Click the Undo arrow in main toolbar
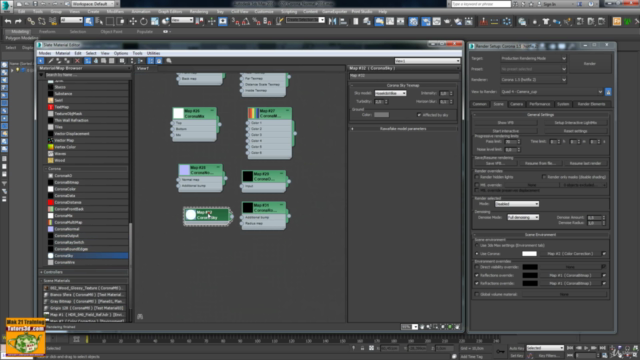Screen dimensions: 640x360 click(8, 21)
